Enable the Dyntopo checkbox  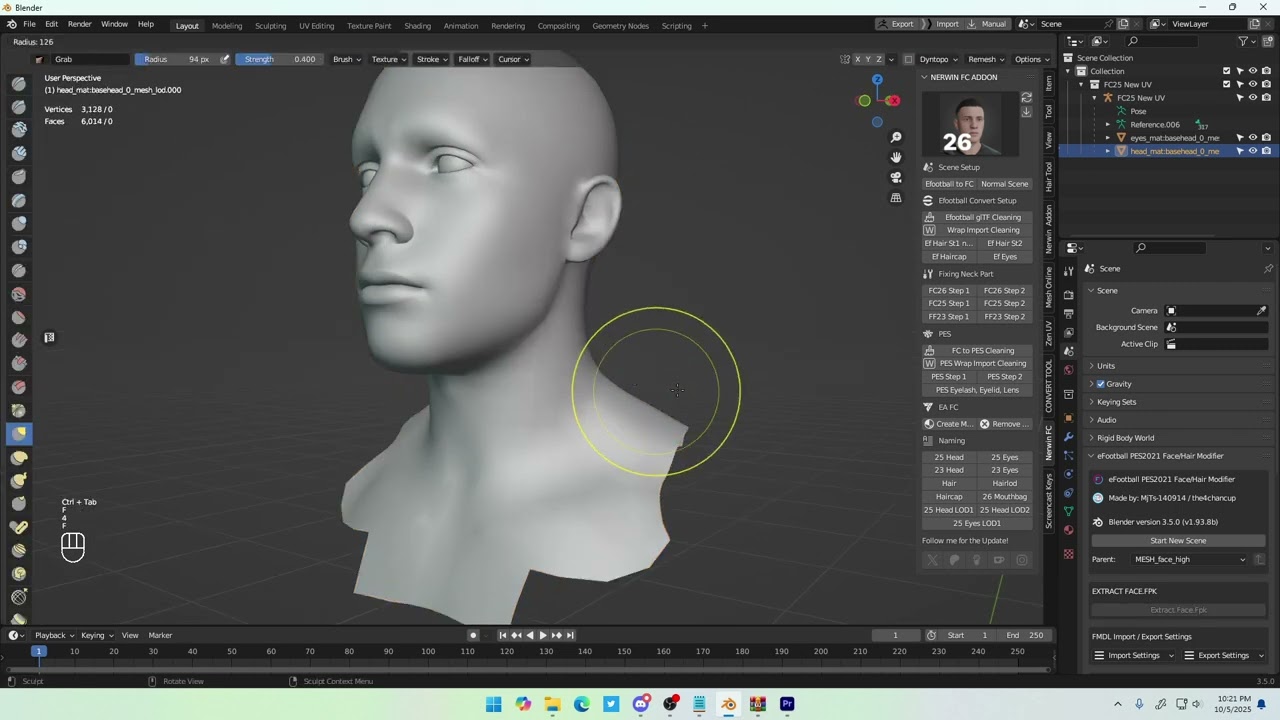coord(909,59)
